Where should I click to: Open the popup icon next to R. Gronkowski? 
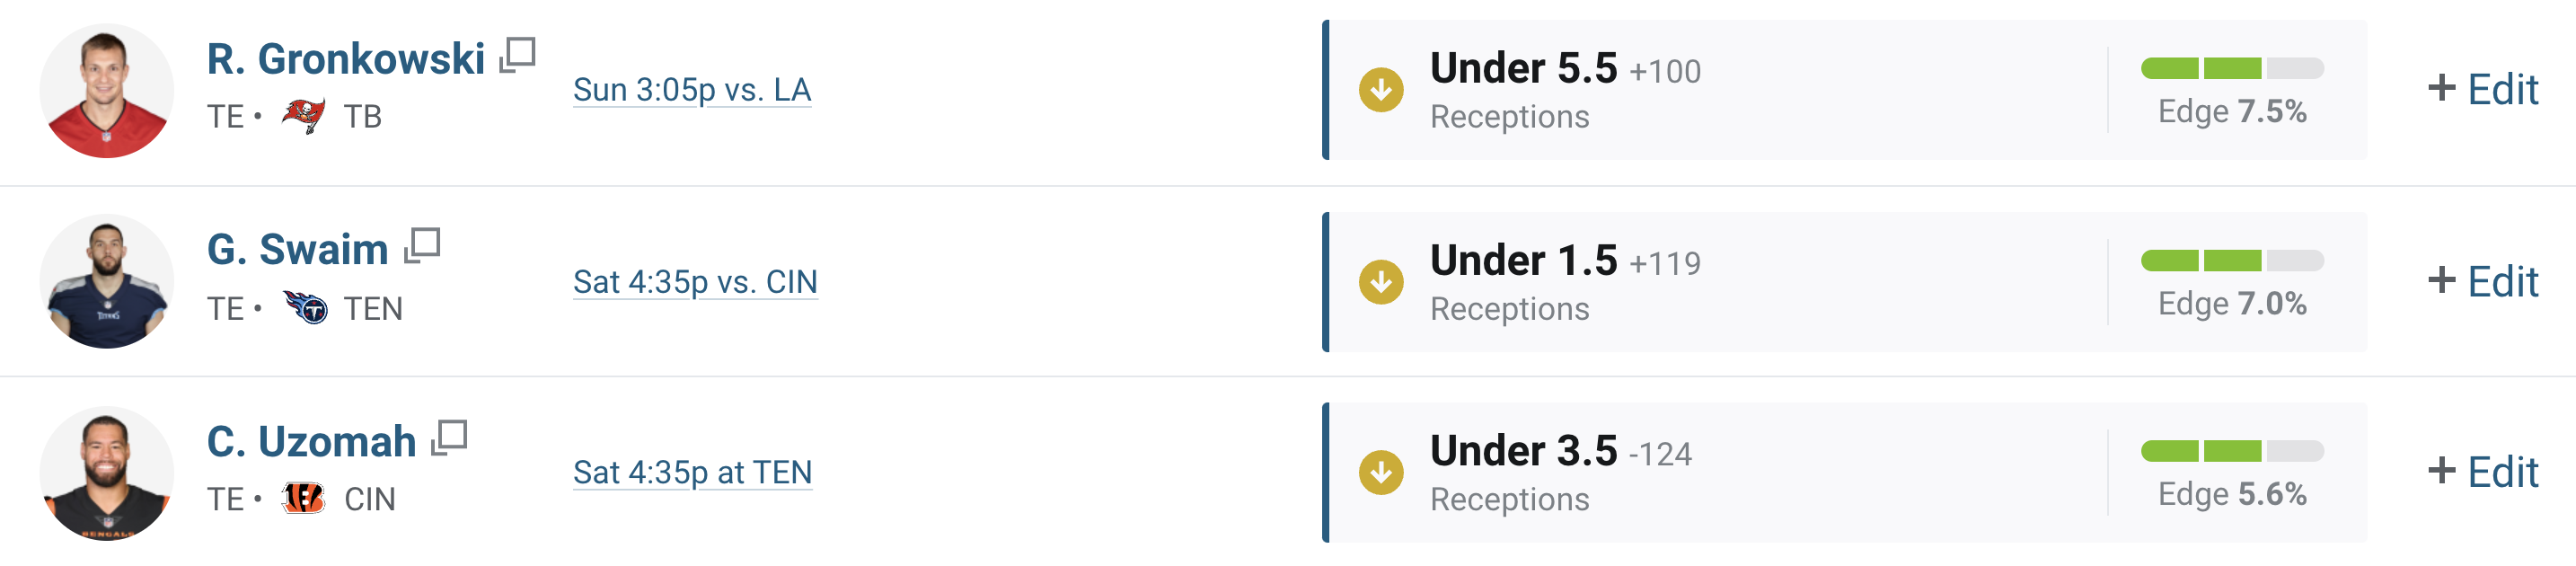(517, 55)
